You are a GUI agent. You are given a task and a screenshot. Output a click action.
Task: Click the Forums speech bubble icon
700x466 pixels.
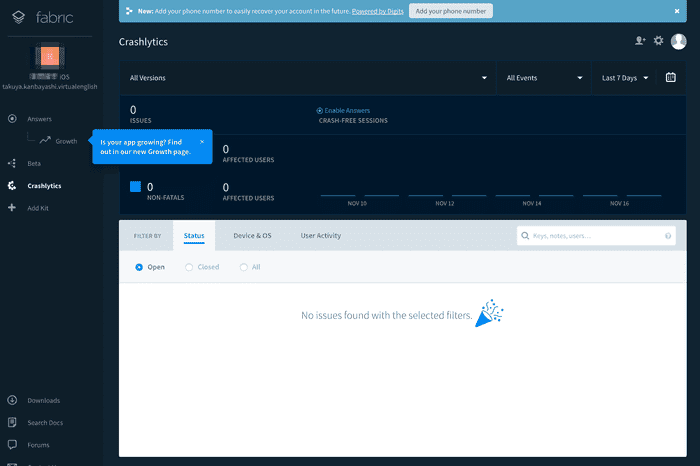click(x=12, y=445)
